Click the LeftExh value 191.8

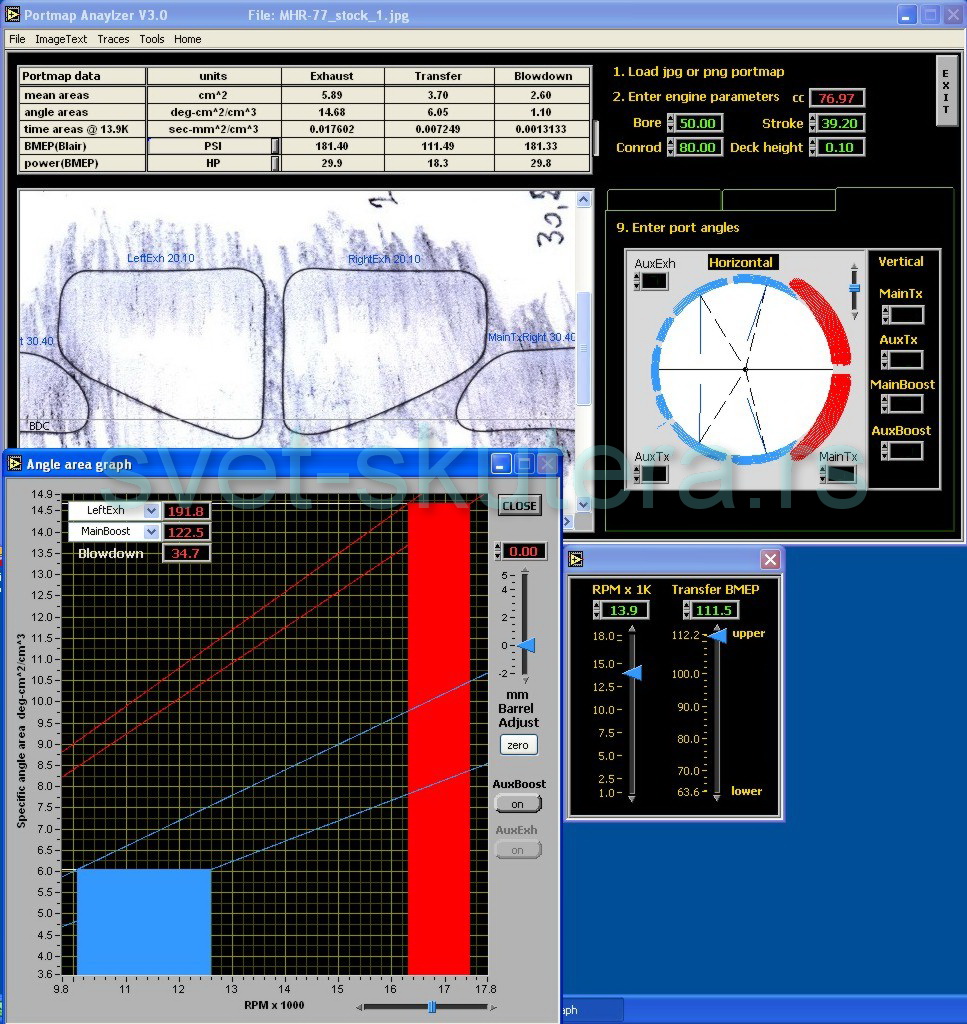[186, 511]
